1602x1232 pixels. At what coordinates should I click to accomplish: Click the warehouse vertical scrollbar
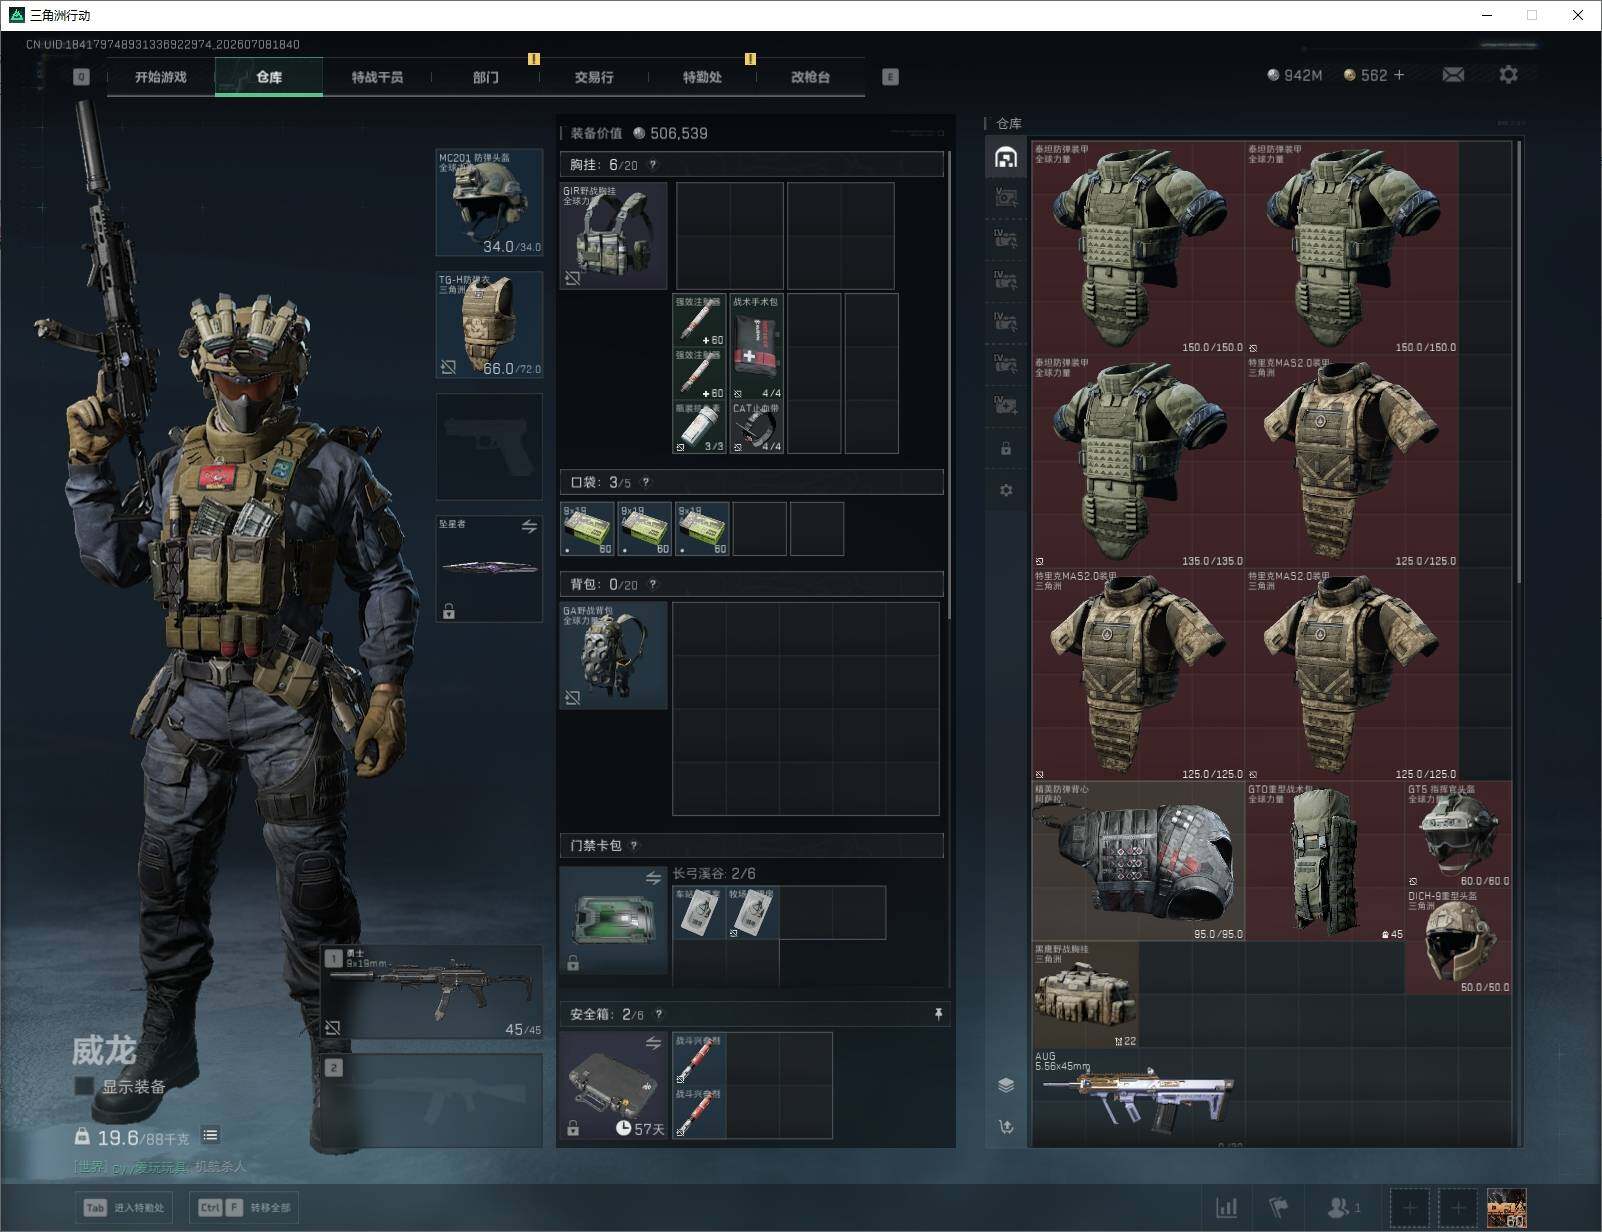1519,360
